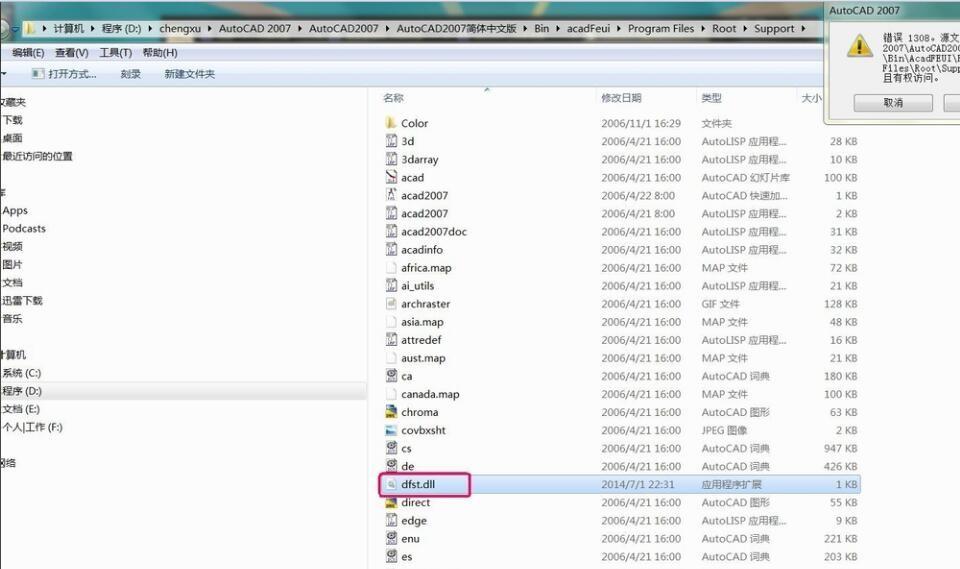Select 个人|工作 (F:) drive in navigation pane
The image size is (960, 569).
tap(32, 427)
